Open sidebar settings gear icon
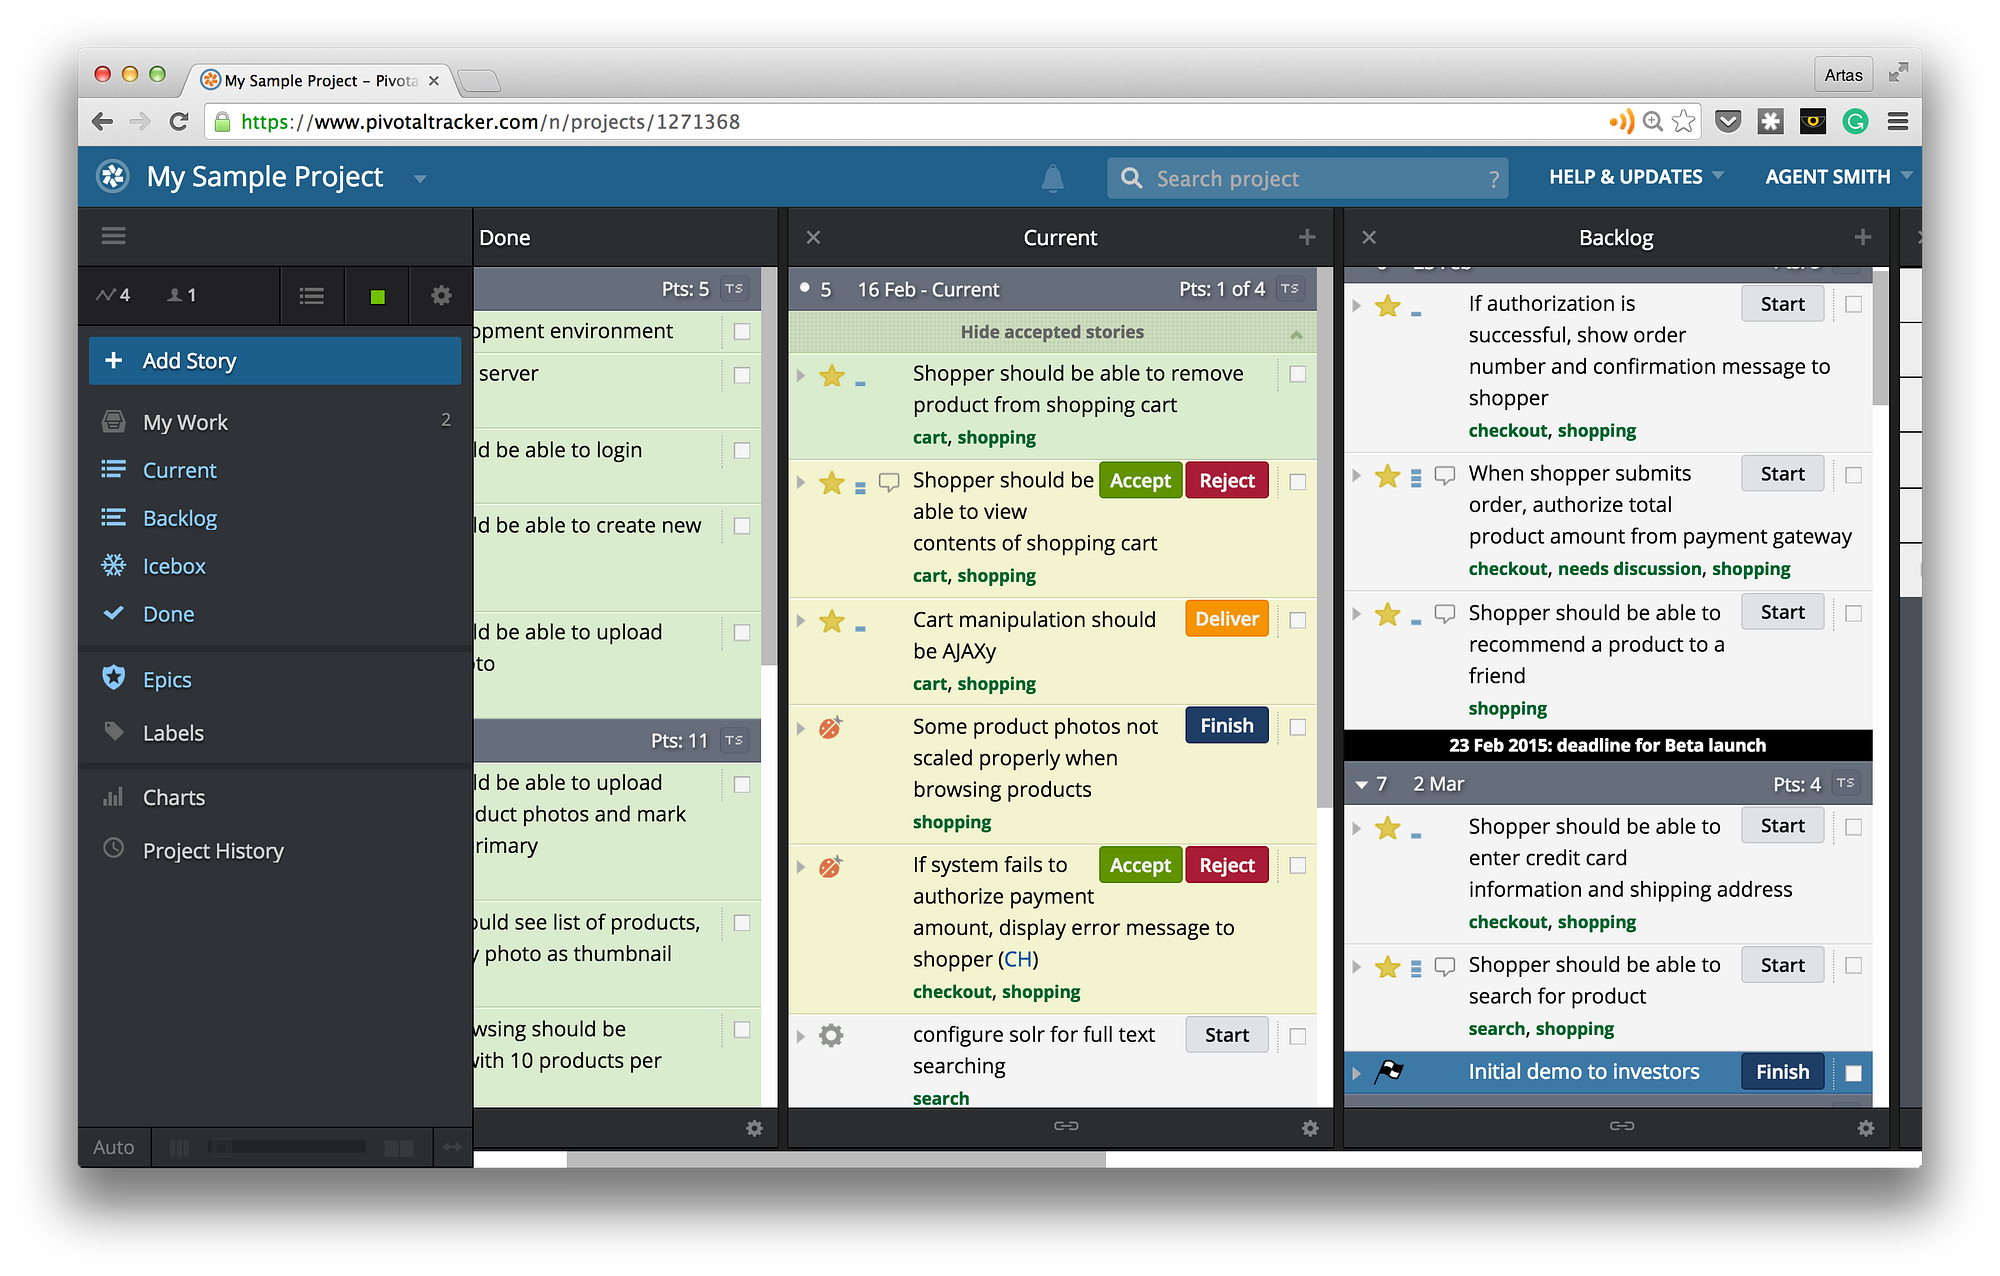 441,295
